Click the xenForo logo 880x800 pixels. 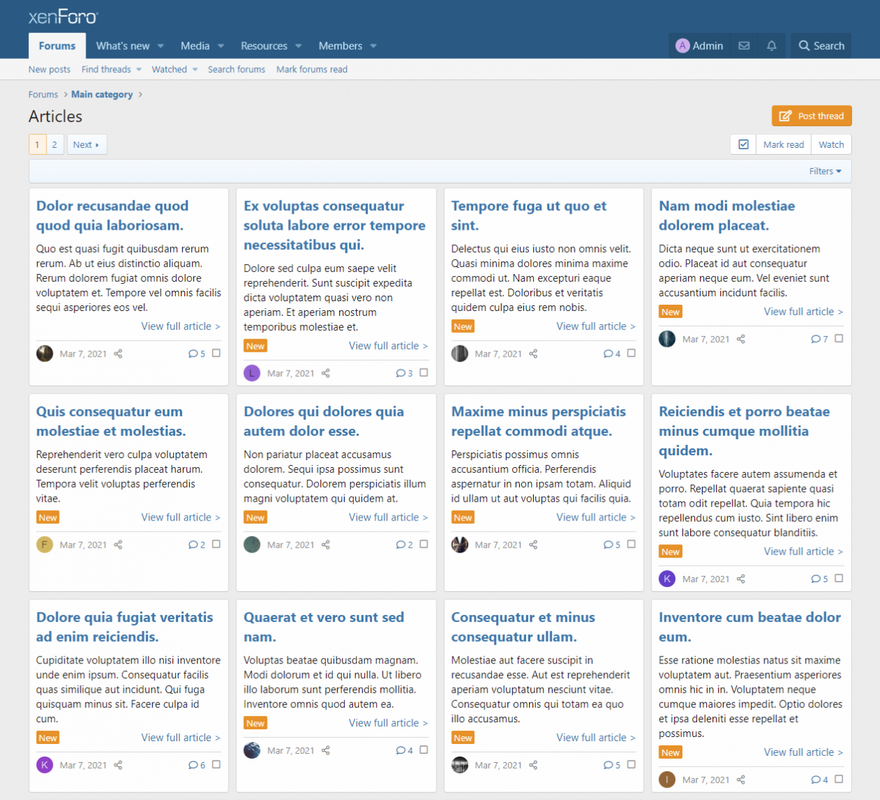(x=63, y=17)
